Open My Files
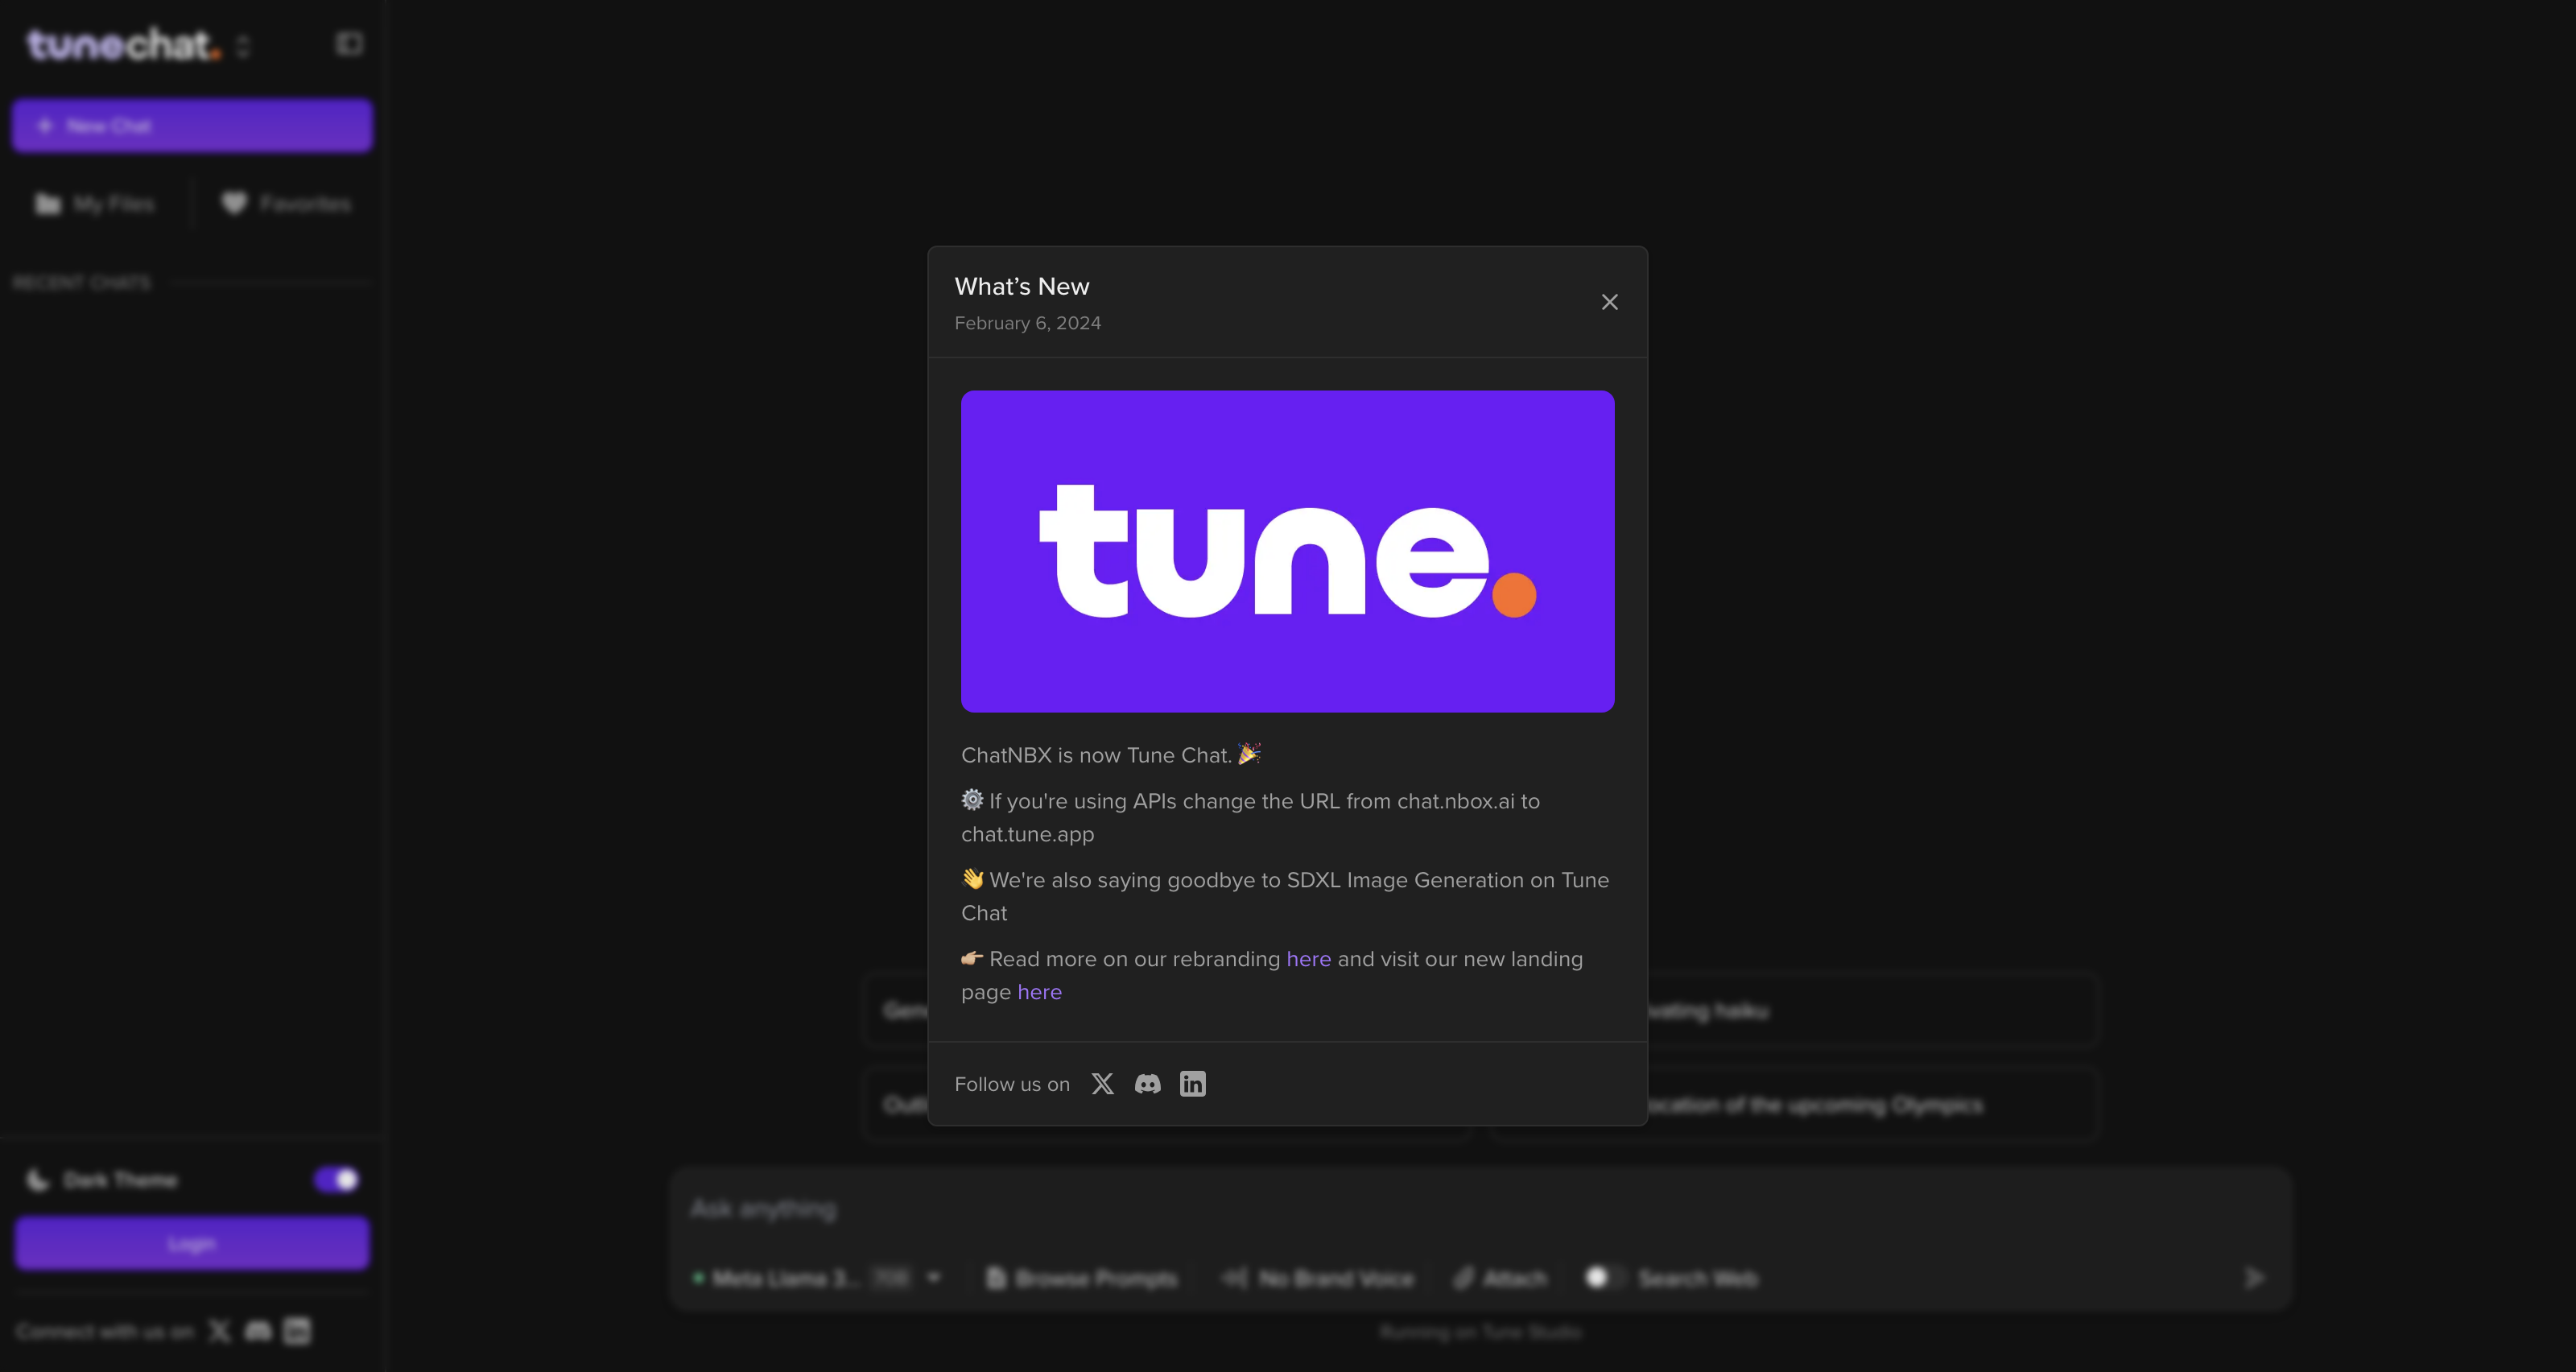Image resolution: width=2576 pixels, height=1372 pixels. click(x=95, y=204)
